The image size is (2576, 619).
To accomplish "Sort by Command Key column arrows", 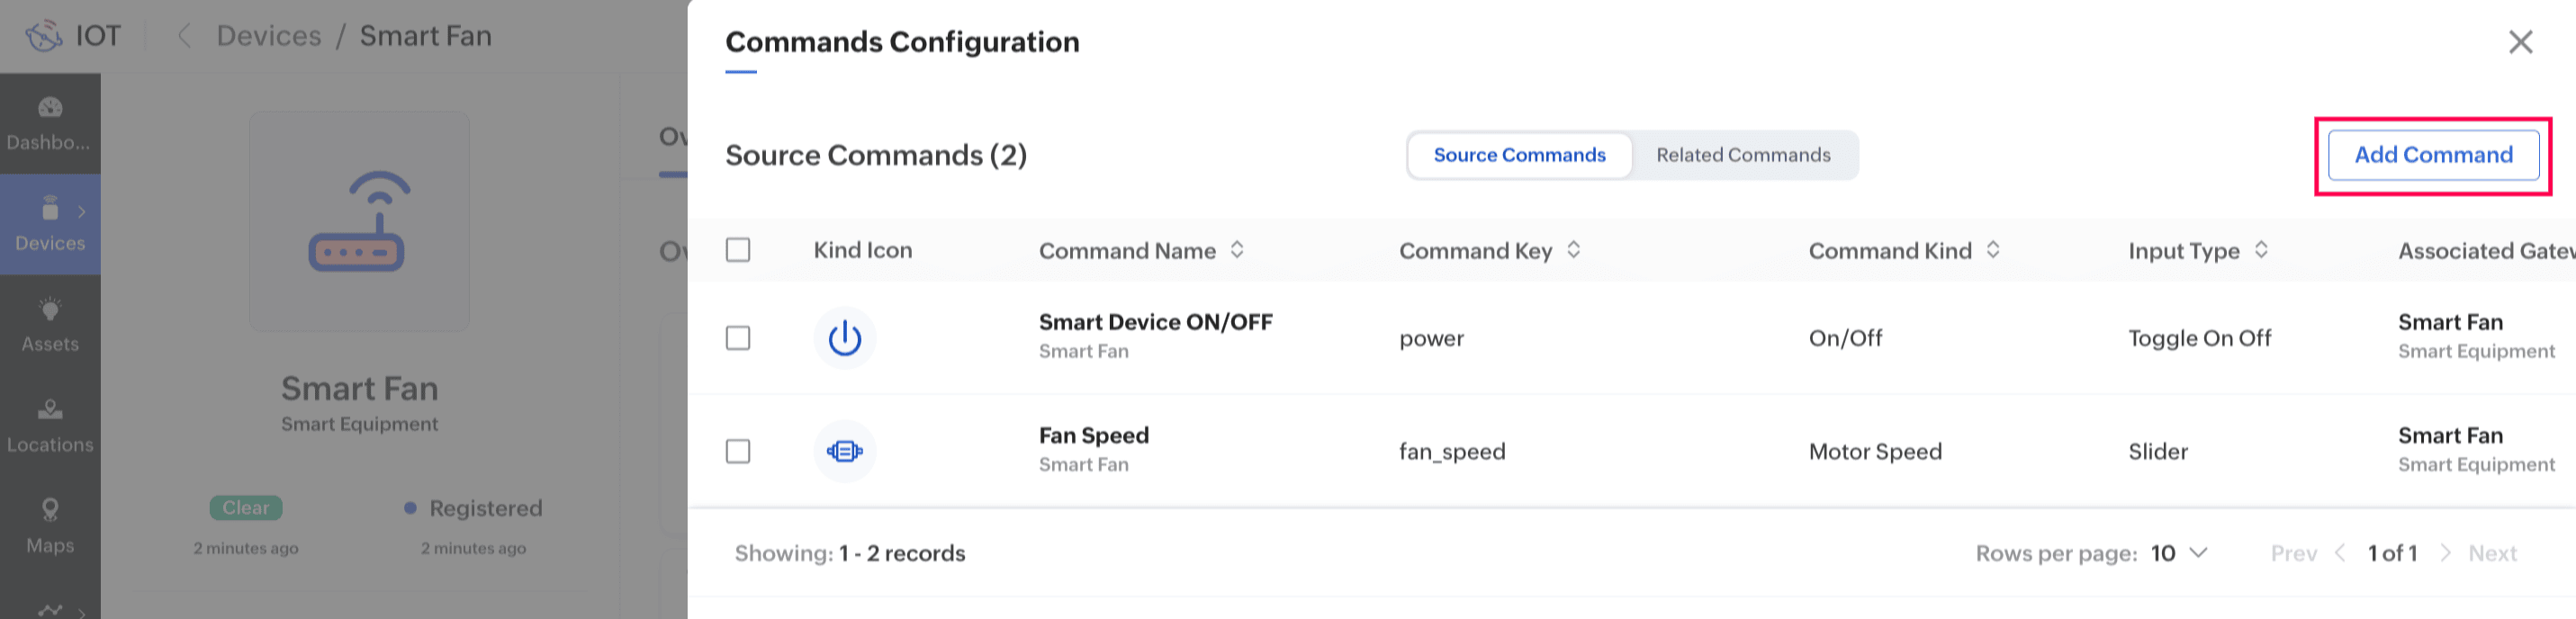I will click(x=1573, y=250).
